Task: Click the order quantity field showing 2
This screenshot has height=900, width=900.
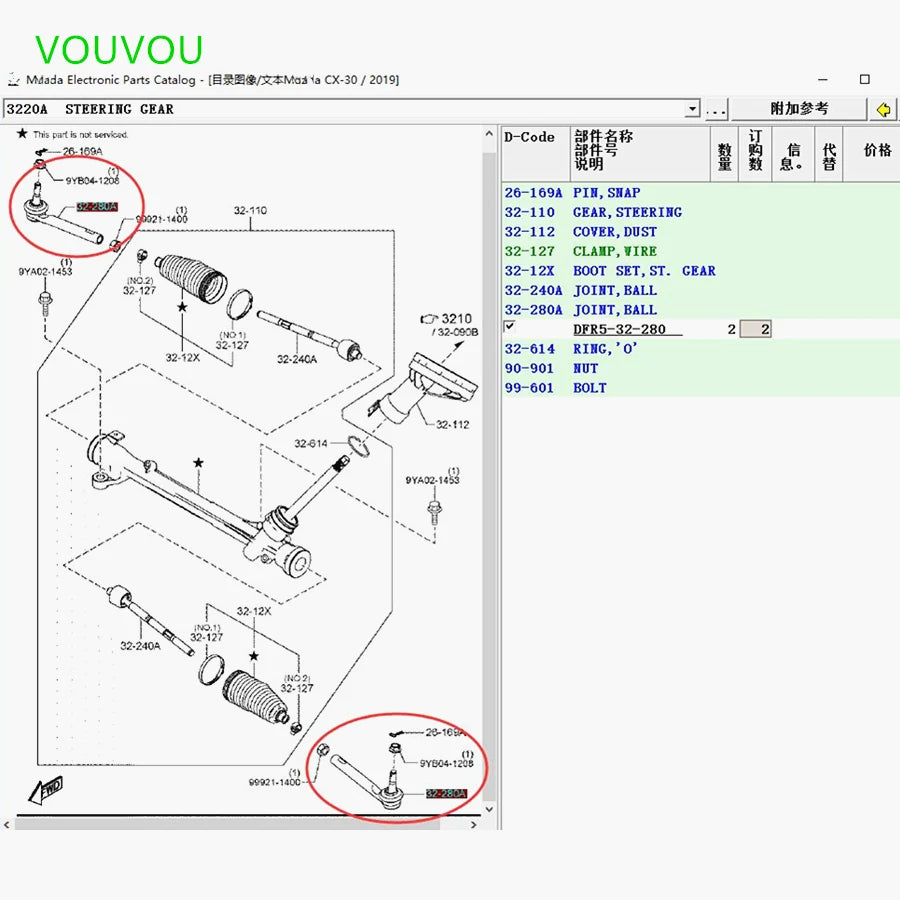Action: 755,329
